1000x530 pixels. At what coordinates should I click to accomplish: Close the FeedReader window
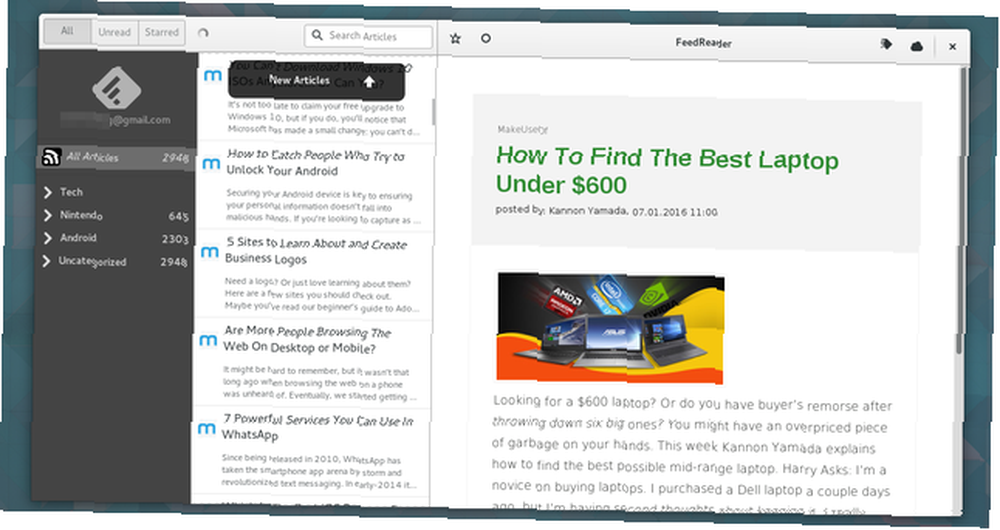pos(952,47)
